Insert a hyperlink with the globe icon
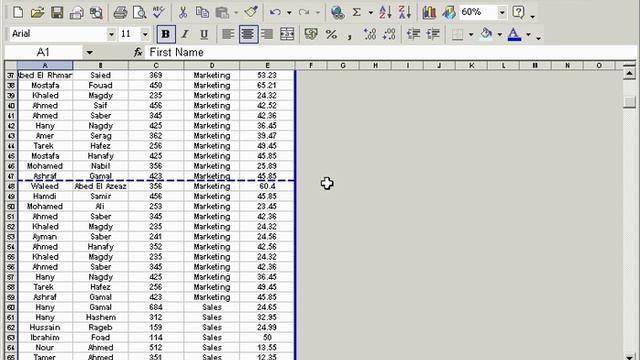640x360 pixels. click(x=337, y=13)
